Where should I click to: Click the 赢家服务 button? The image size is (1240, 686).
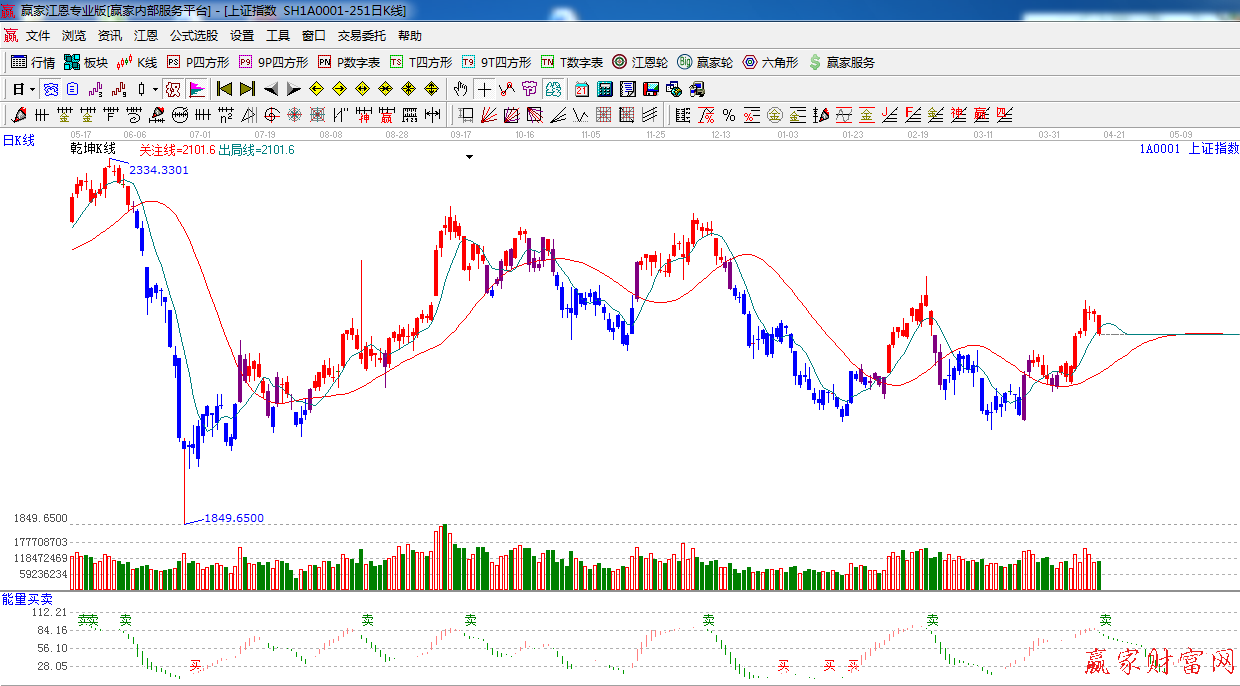(x=841, y=62)
